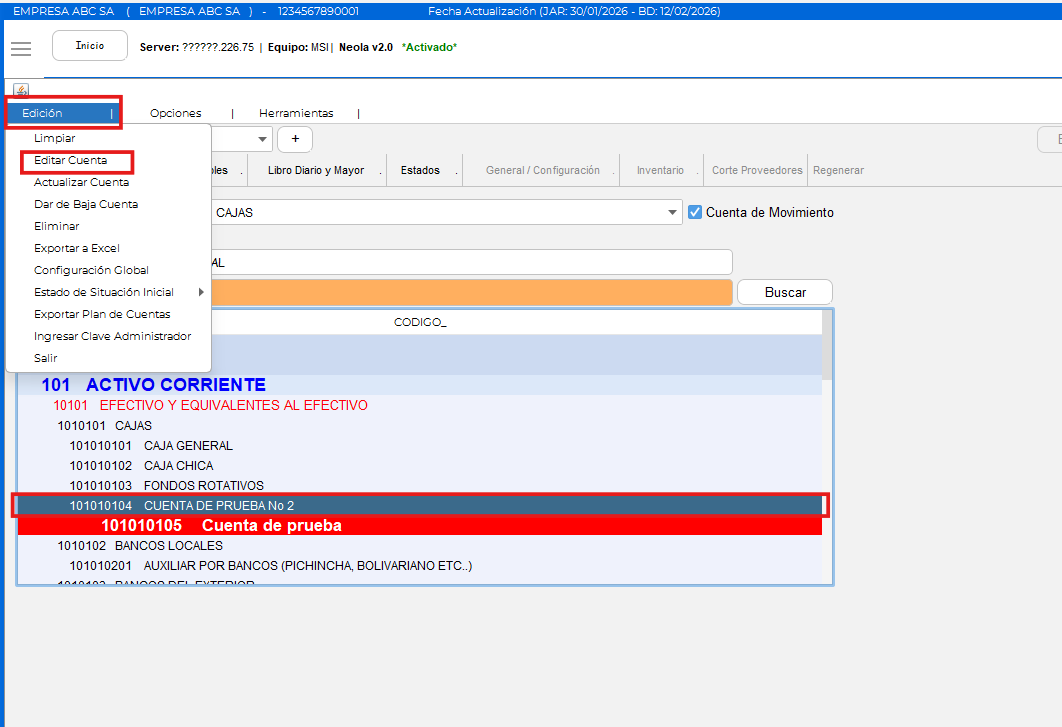The width and height of the screenshot is (1062, 727).
Task: Expand the CAJAS combo box arrow
Action: [672, 212]
